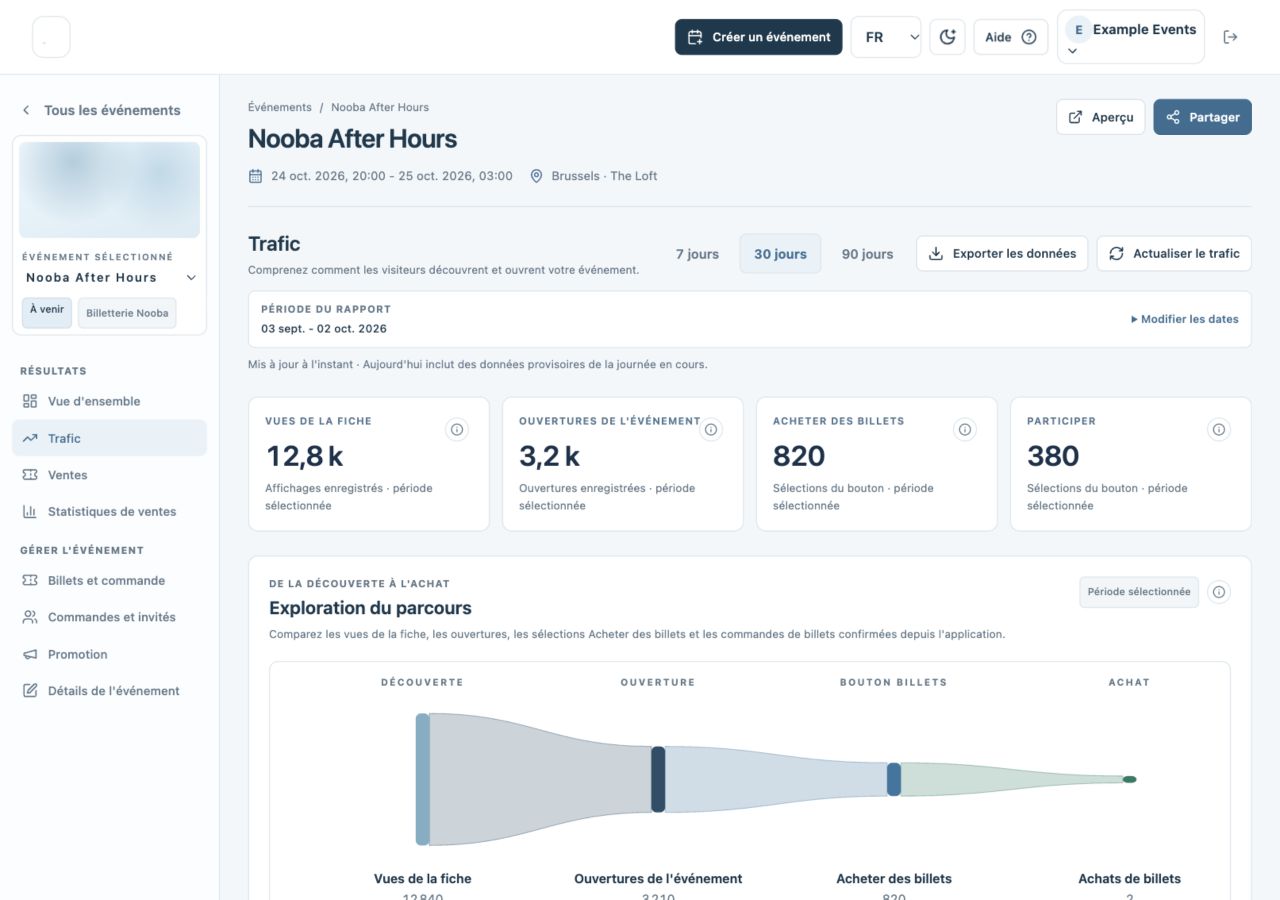Viewport: 1280px width, 900px height.
Task: Click the Partager button
Action: click(1203, 117)
